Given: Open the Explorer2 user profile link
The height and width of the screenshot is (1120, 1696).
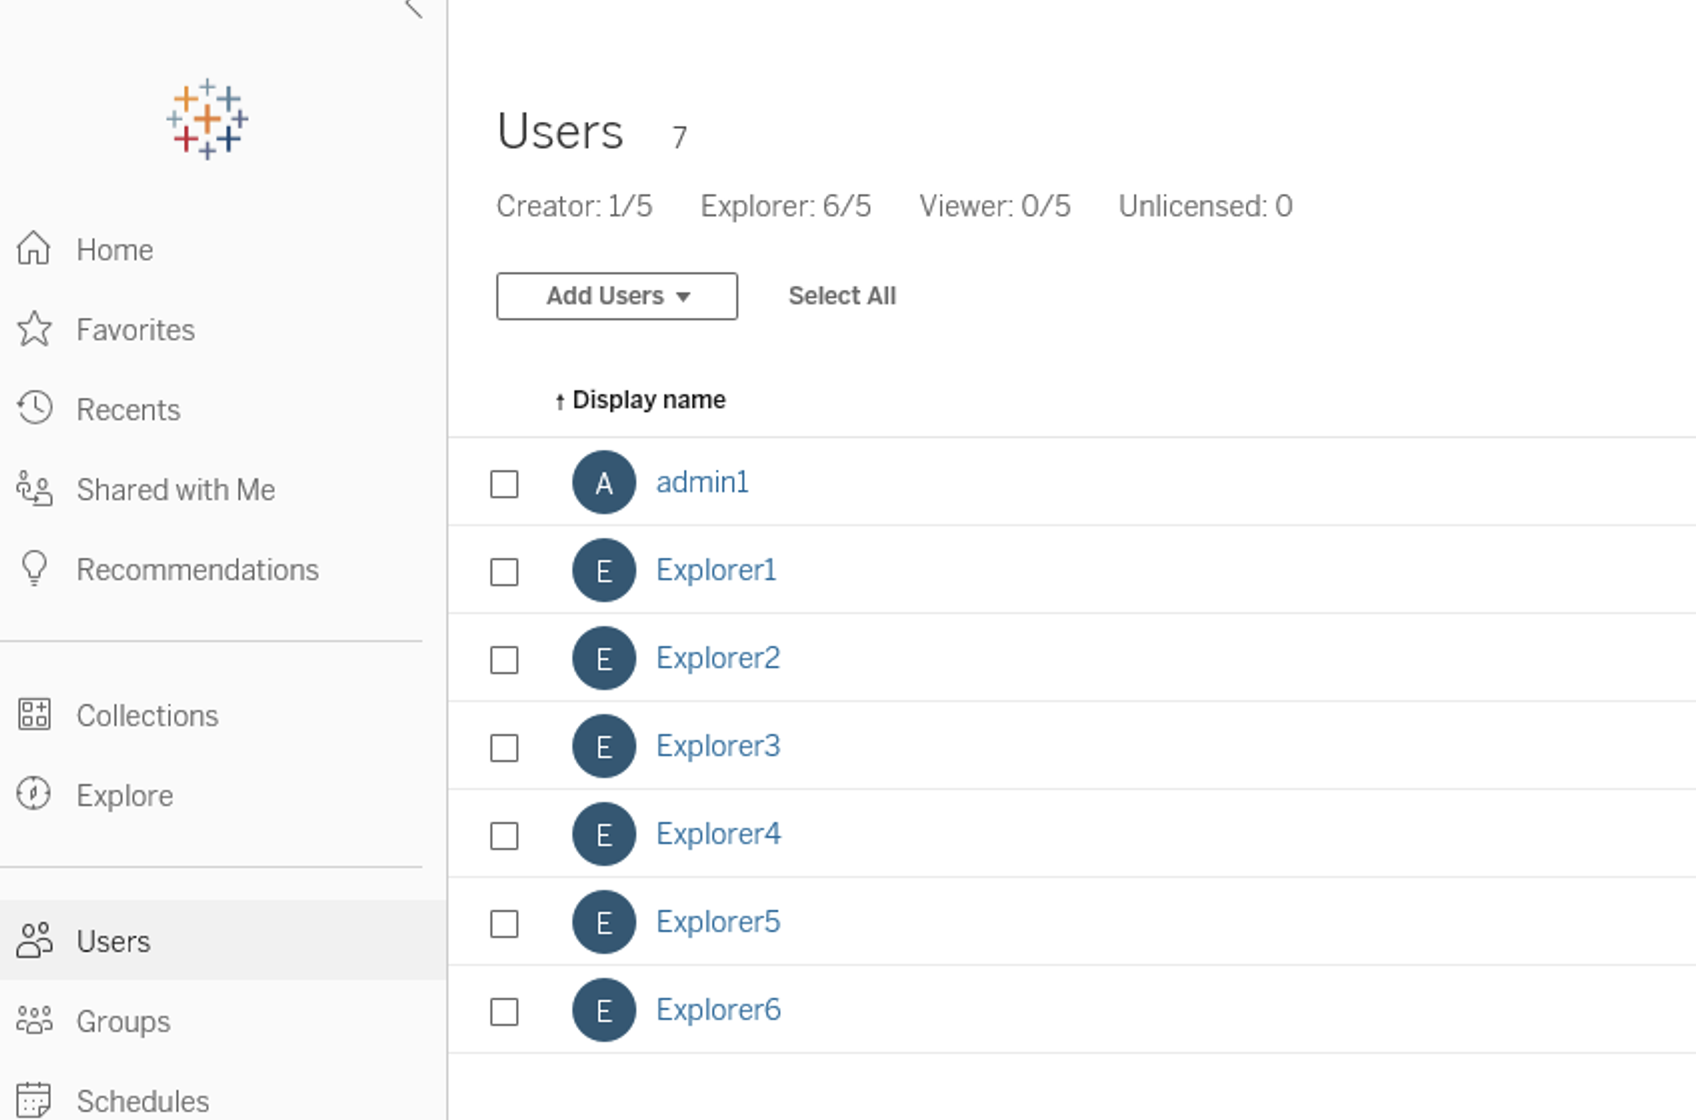Looking at the screenshot, I should pos(717,658).
